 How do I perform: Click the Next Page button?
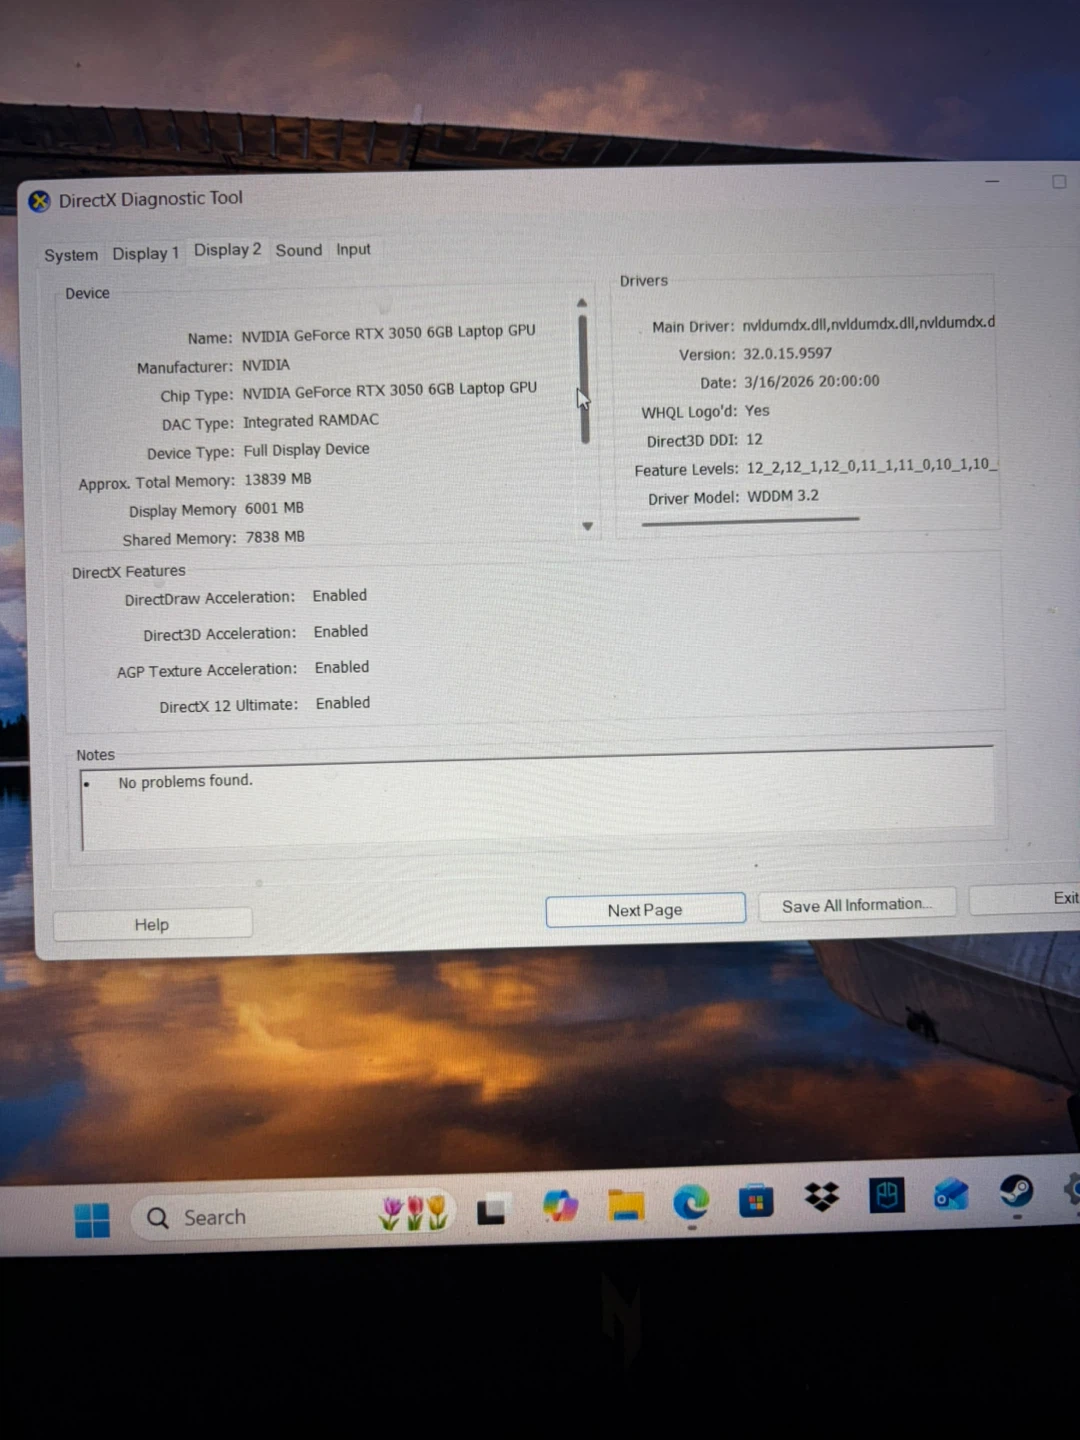pyautogui.click(x=645, y=910)
